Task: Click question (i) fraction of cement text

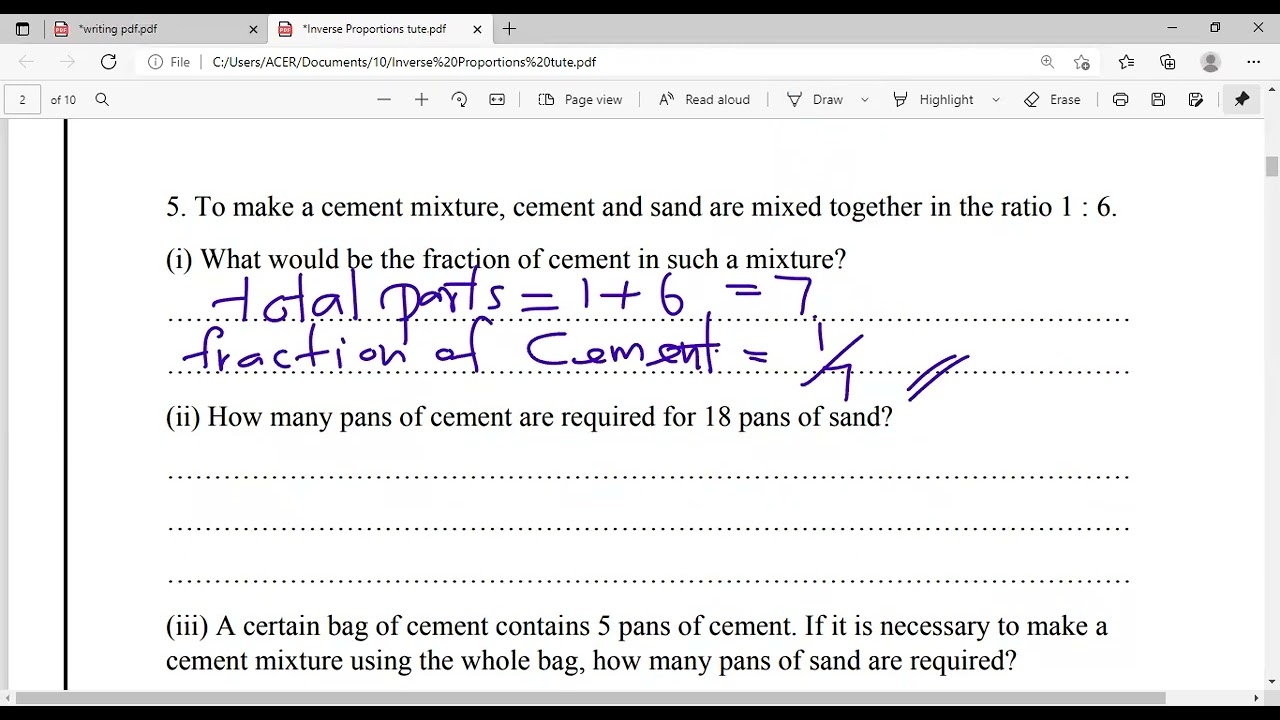Action: pyautogui.click(x=506, y=259)
